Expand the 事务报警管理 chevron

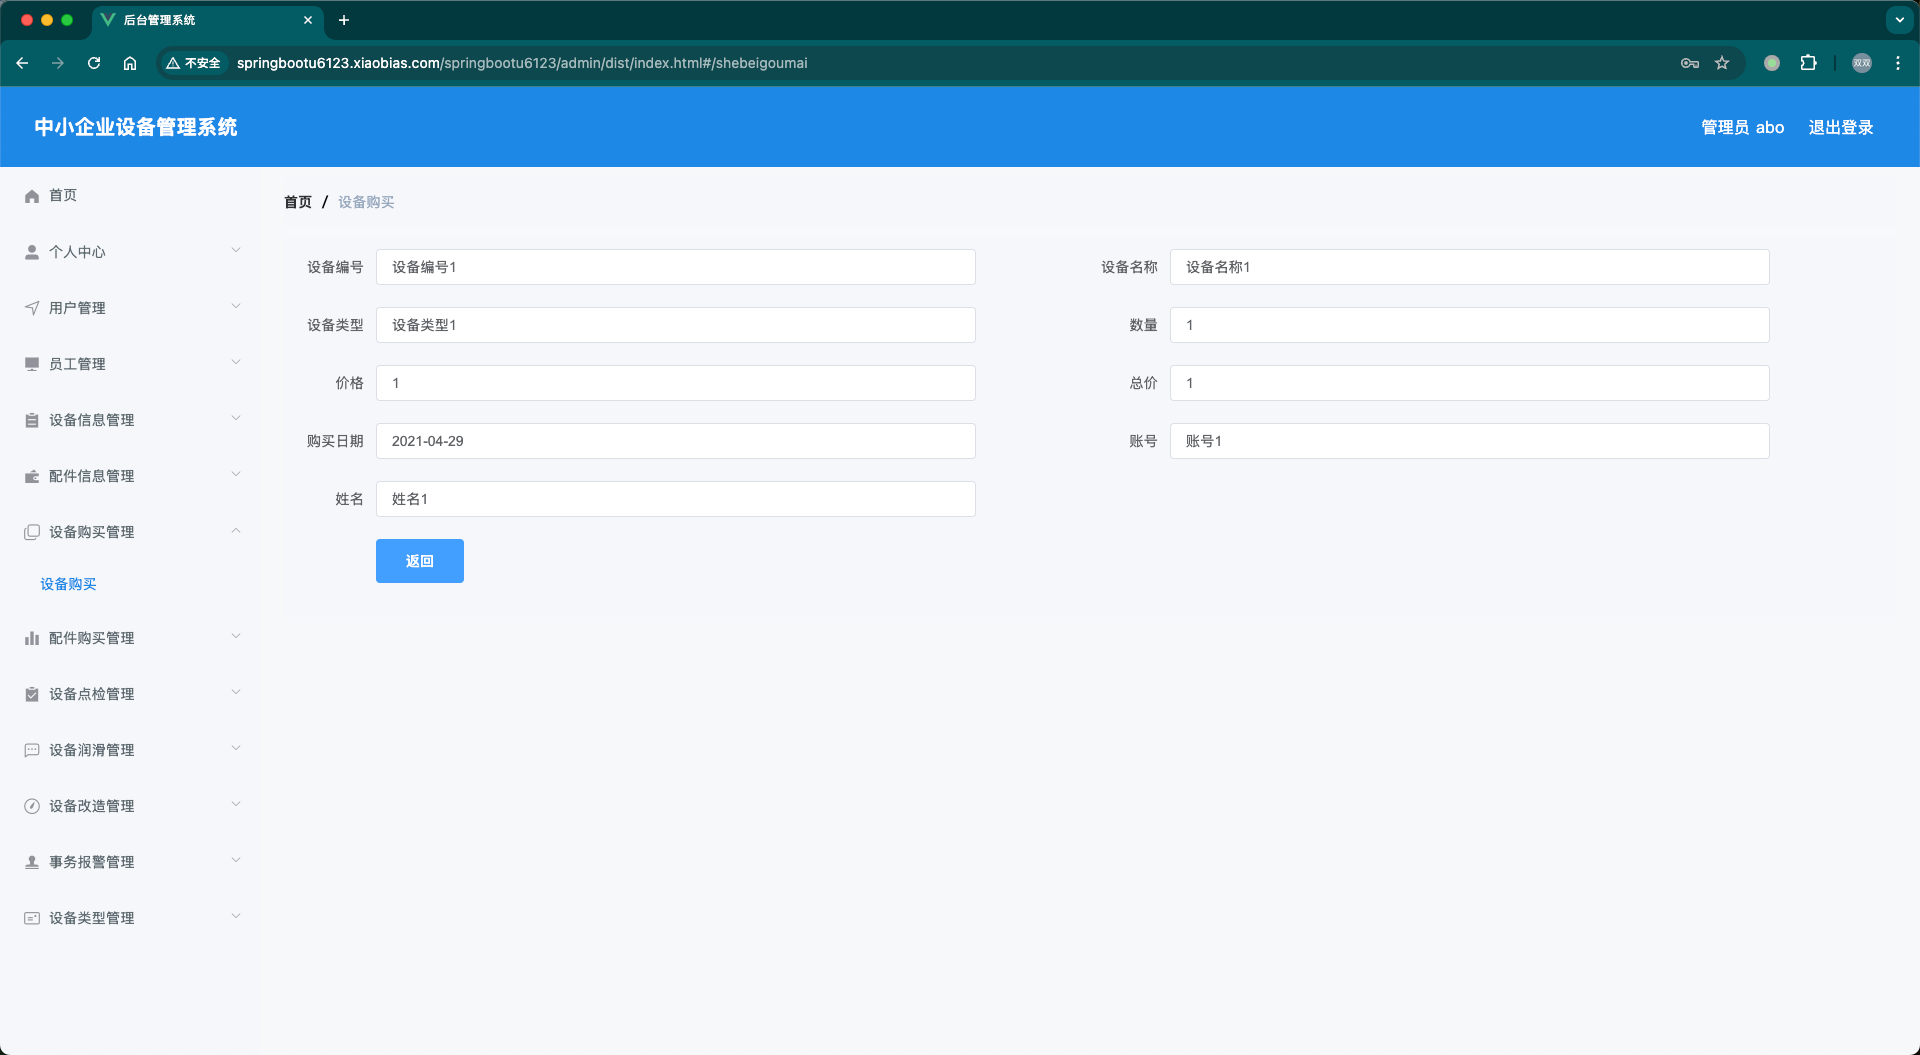[236, 860]
